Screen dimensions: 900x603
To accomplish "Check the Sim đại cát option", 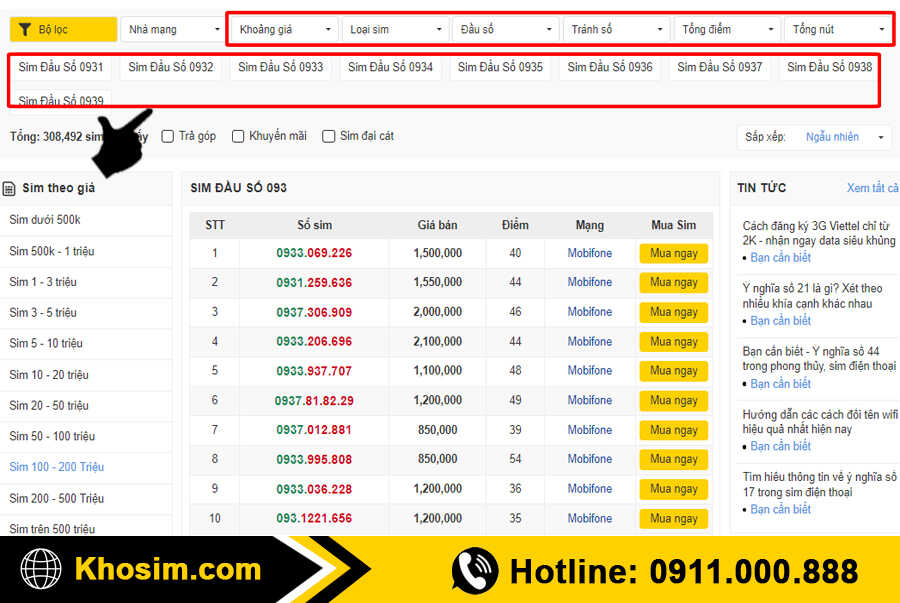I will click(328, 136).
